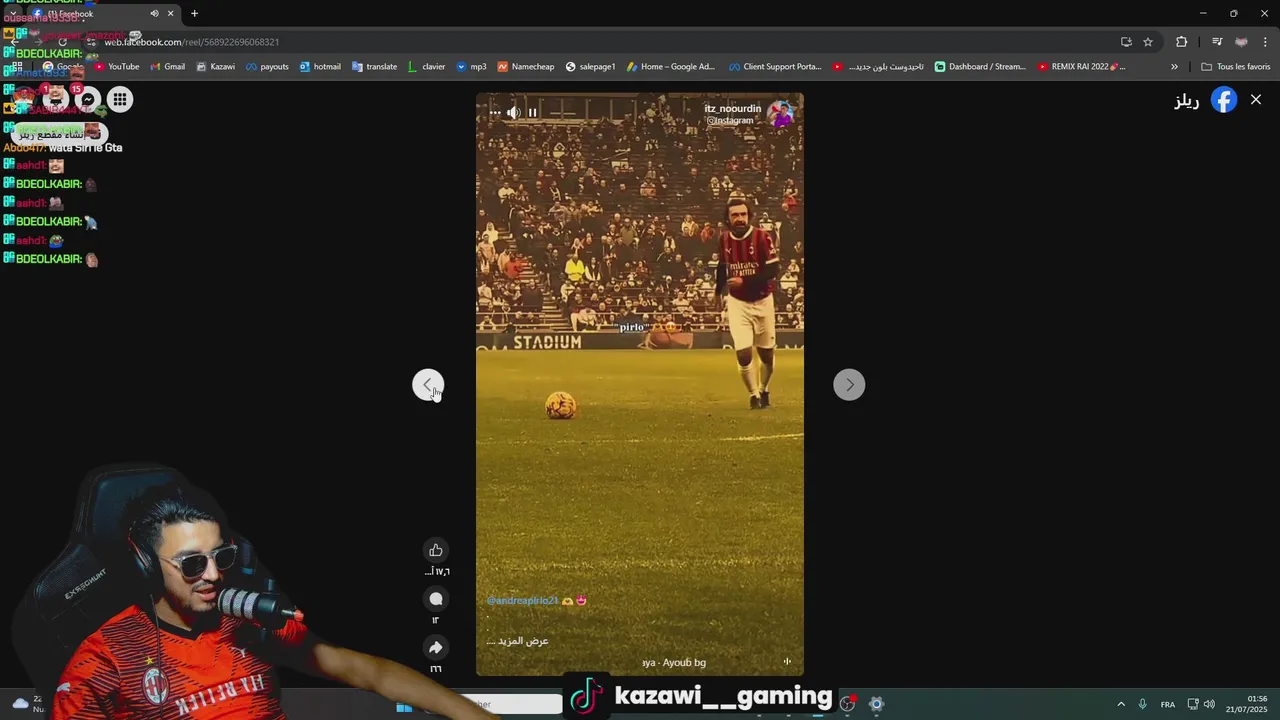Open the payouts bookmark

coord(267,67)
